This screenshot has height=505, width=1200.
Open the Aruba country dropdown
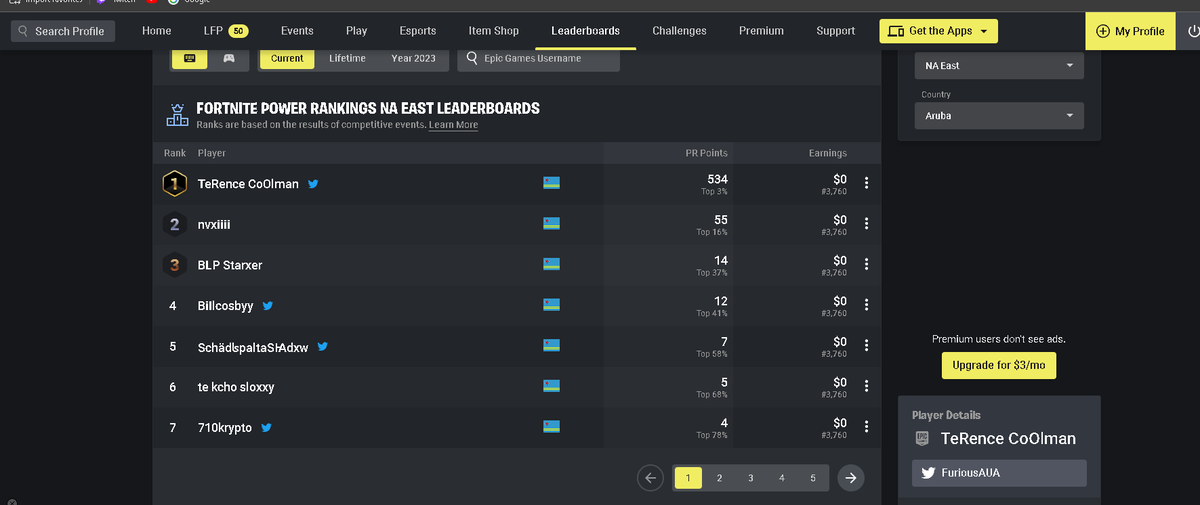click(1000, 116)
